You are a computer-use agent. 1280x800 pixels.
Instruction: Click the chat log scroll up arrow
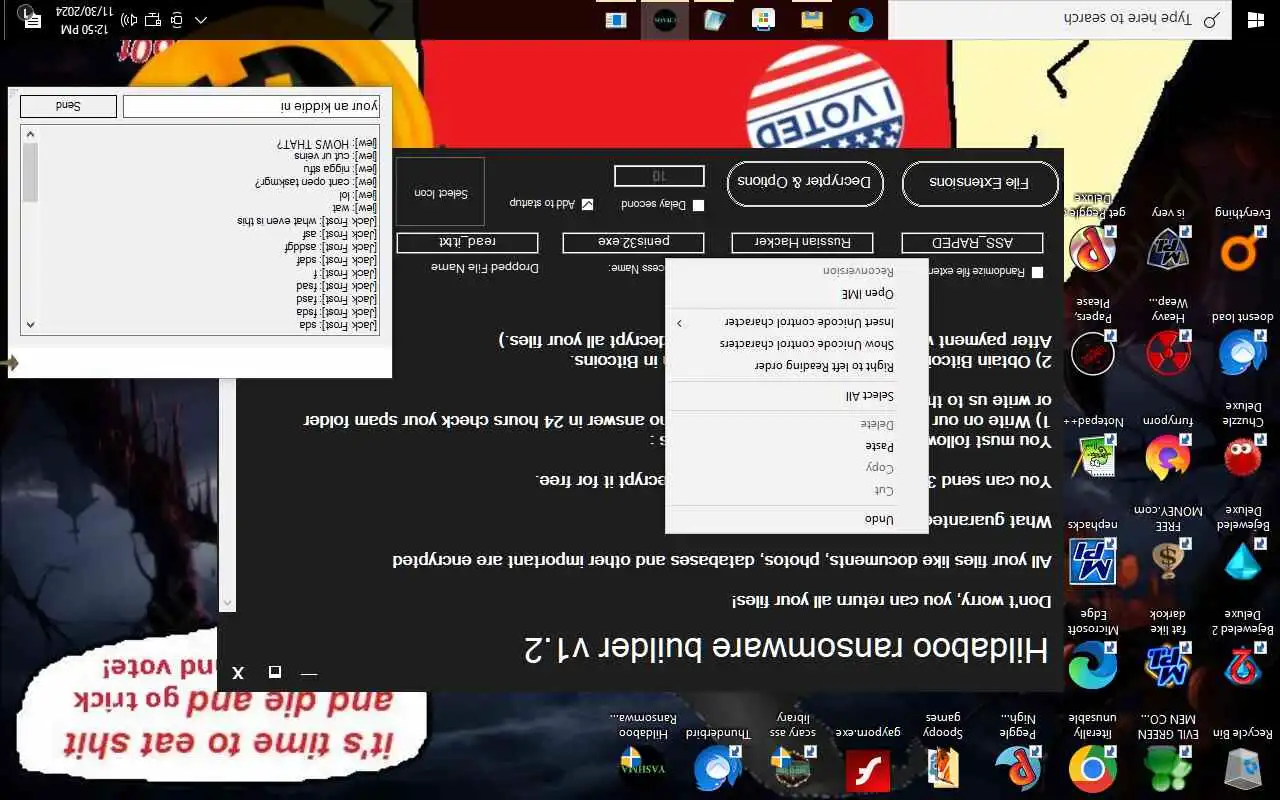click(30, 324)
